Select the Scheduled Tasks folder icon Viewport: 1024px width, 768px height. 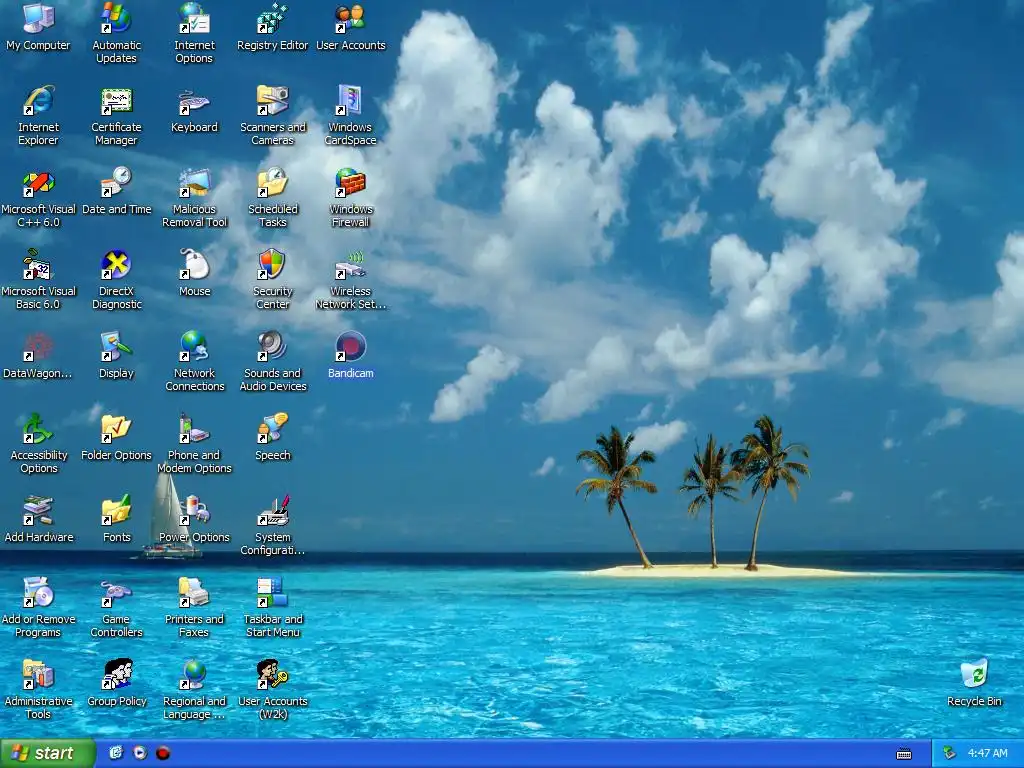pos(272,182)
